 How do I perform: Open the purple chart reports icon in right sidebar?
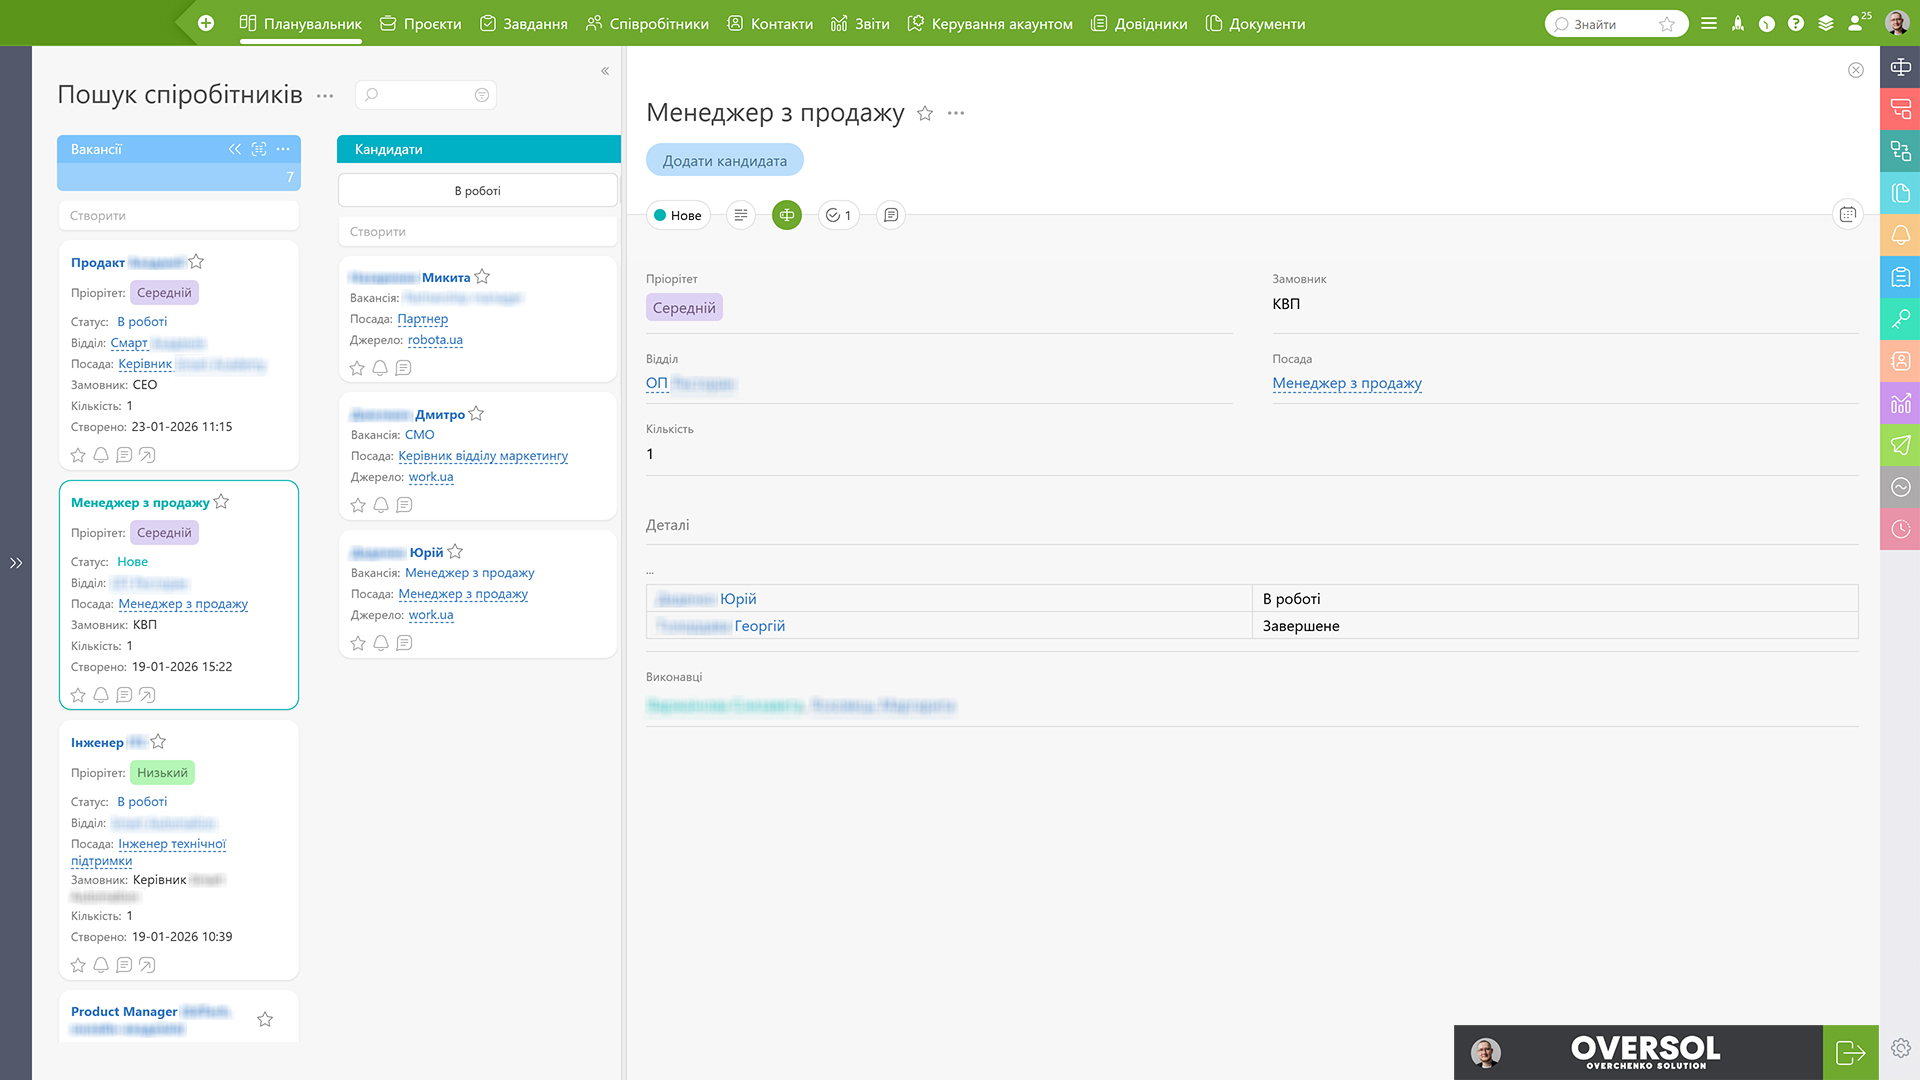1900,403
